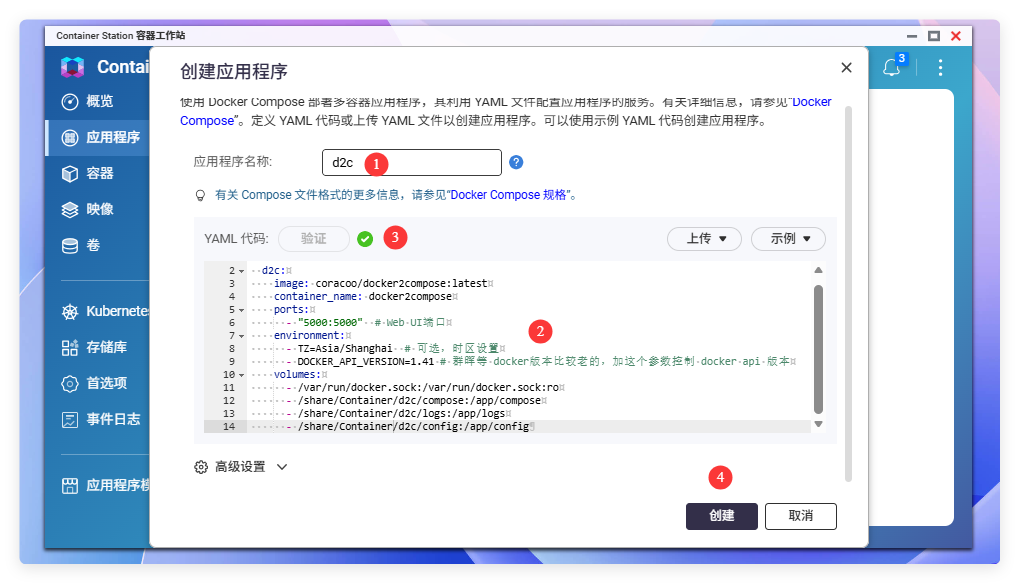Open the Docker Compose link in description
The width and height of the screenshot is (1019, 583).
pyautogui.click(x=812, y=102)
